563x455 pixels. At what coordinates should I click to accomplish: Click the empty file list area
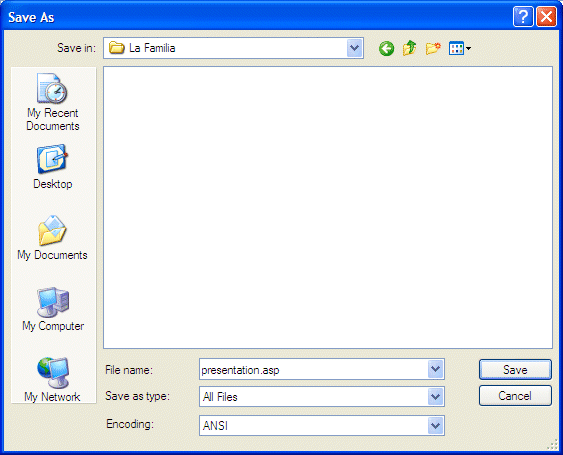328,207
